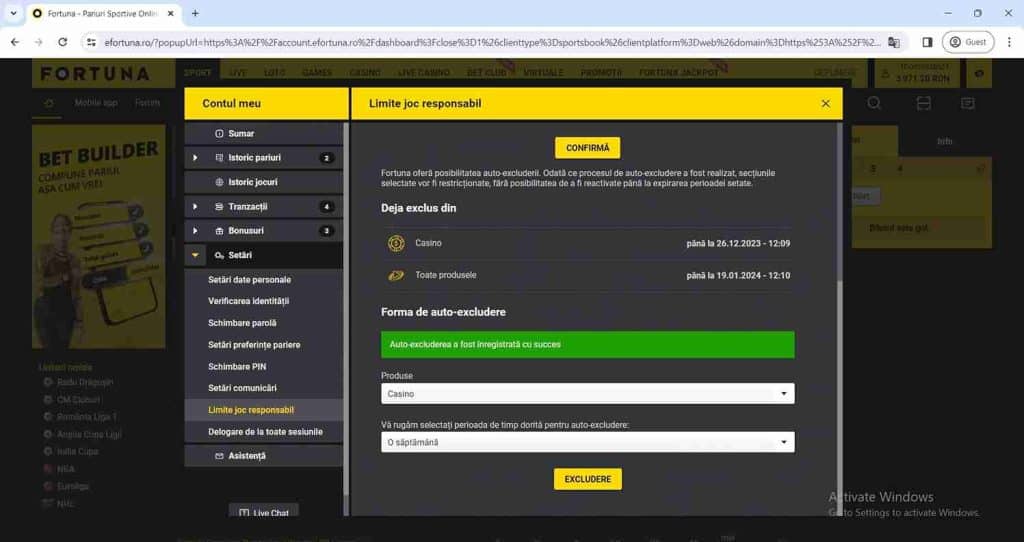Click the Setări section header

point(263,255)
